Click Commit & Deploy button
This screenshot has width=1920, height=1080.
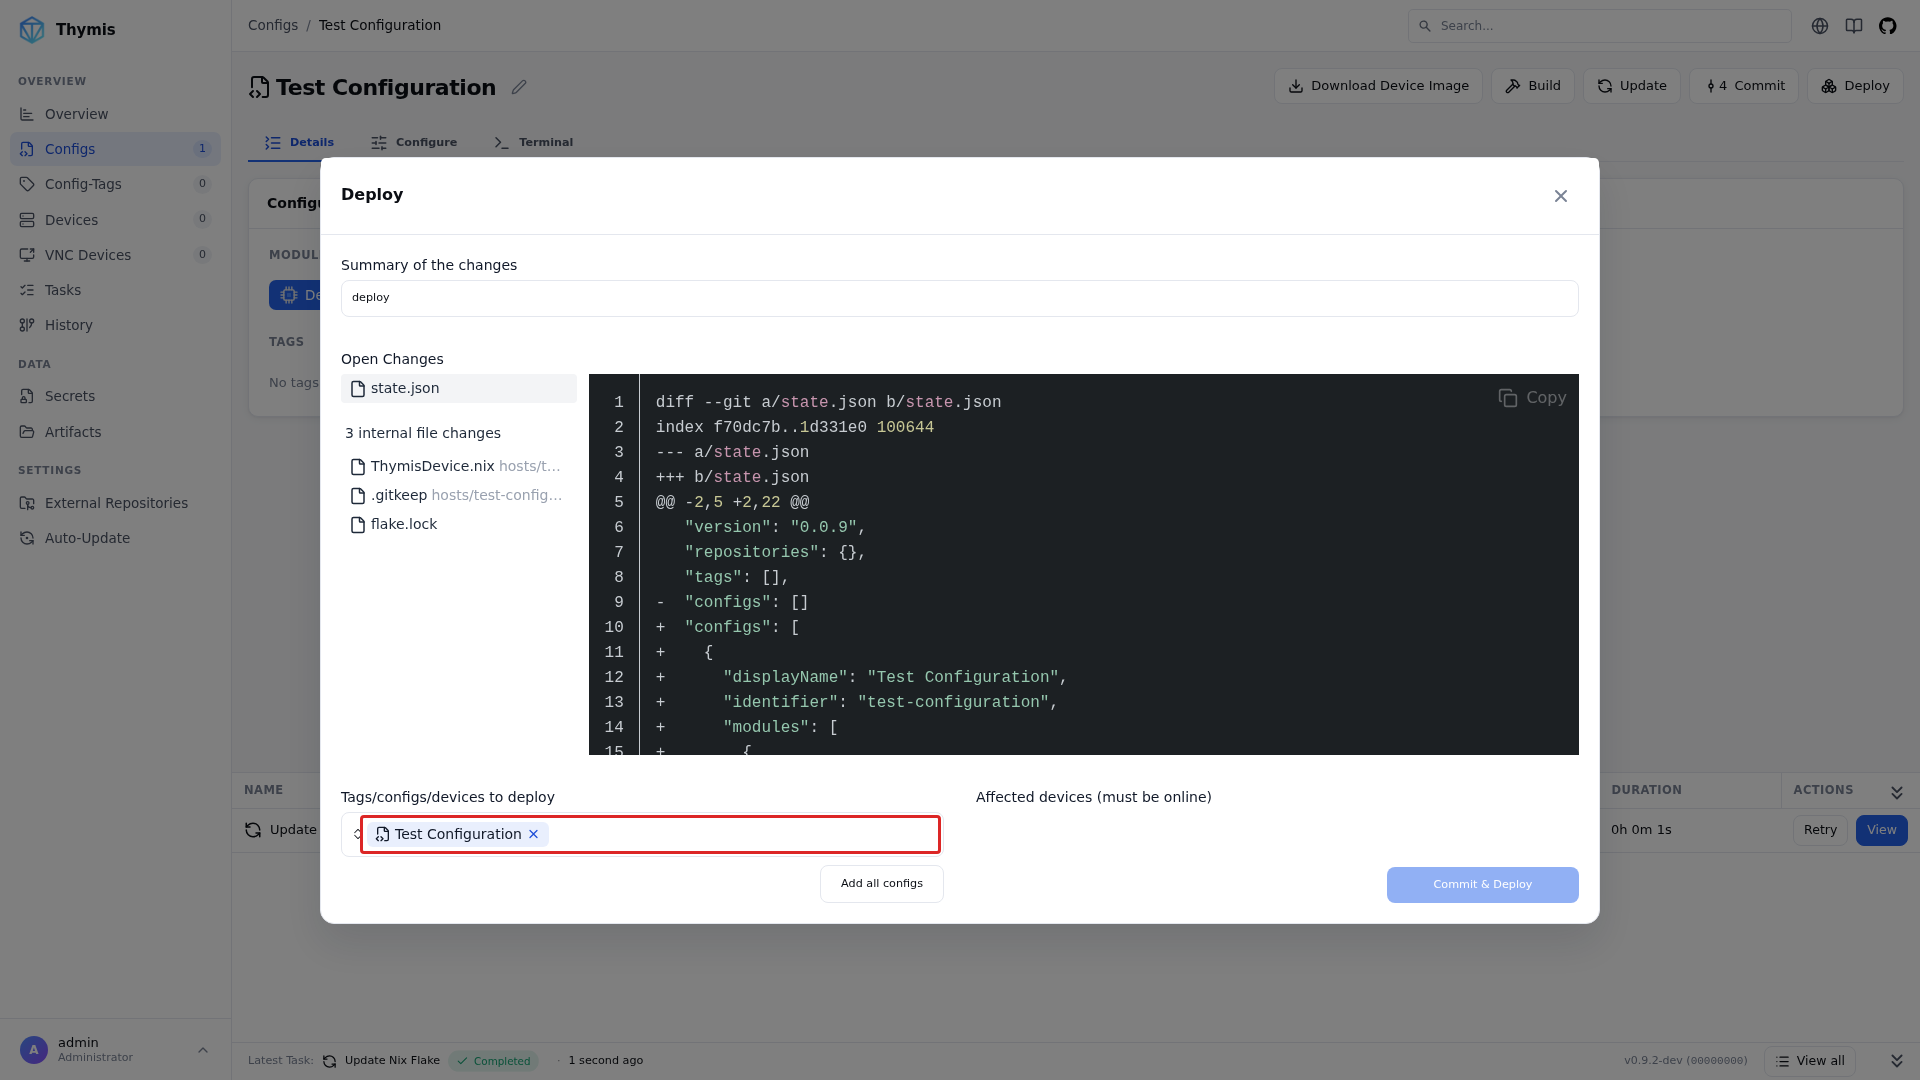click(1483, 885)
